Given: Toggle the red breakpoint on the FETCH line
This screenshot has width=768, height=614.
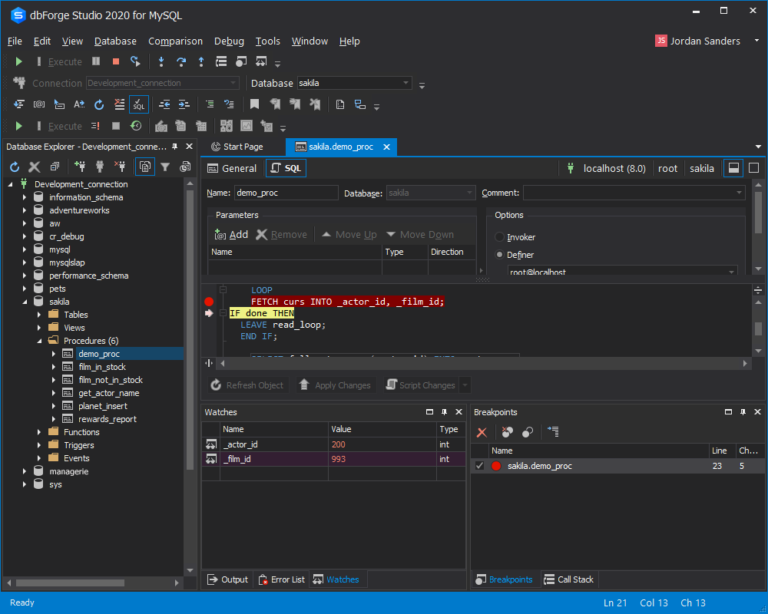Looking at the screenshot, I should 209,302.
